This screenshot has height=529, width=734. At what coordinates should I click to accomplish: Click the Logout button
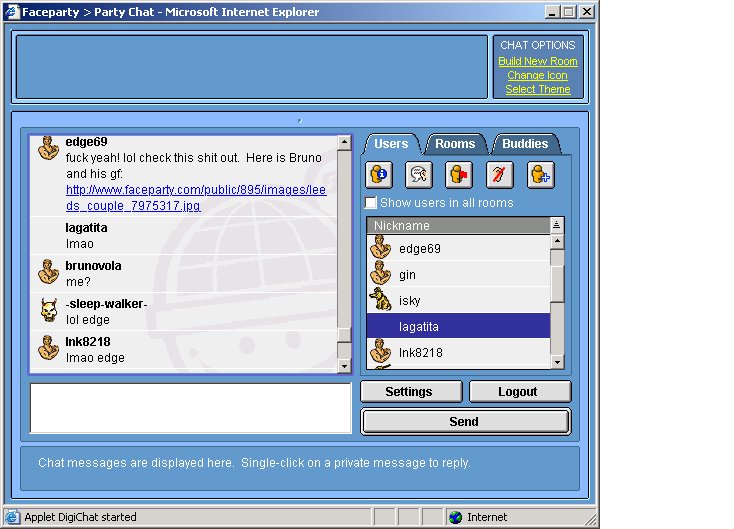tap(520, 391)
